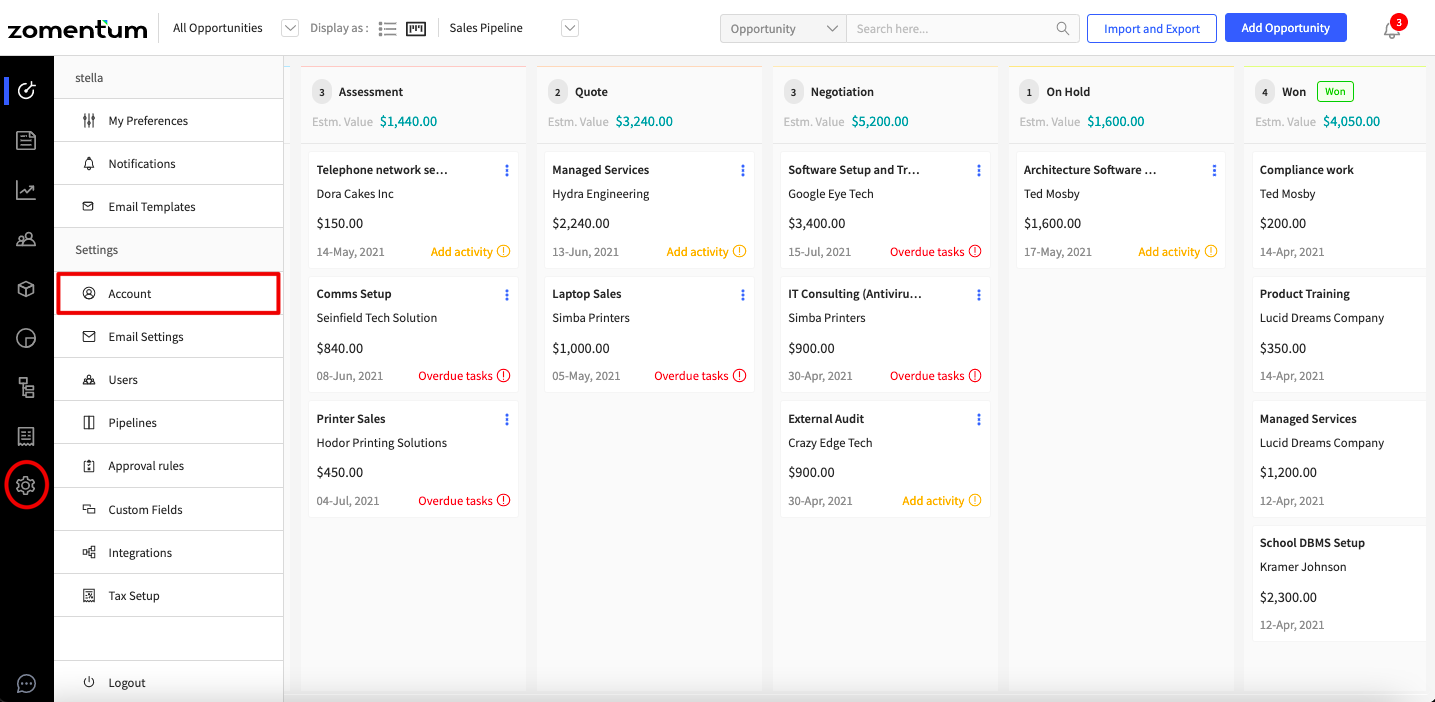Open options menu for Telephone network card
The image size is (1435, 702).
507,171
